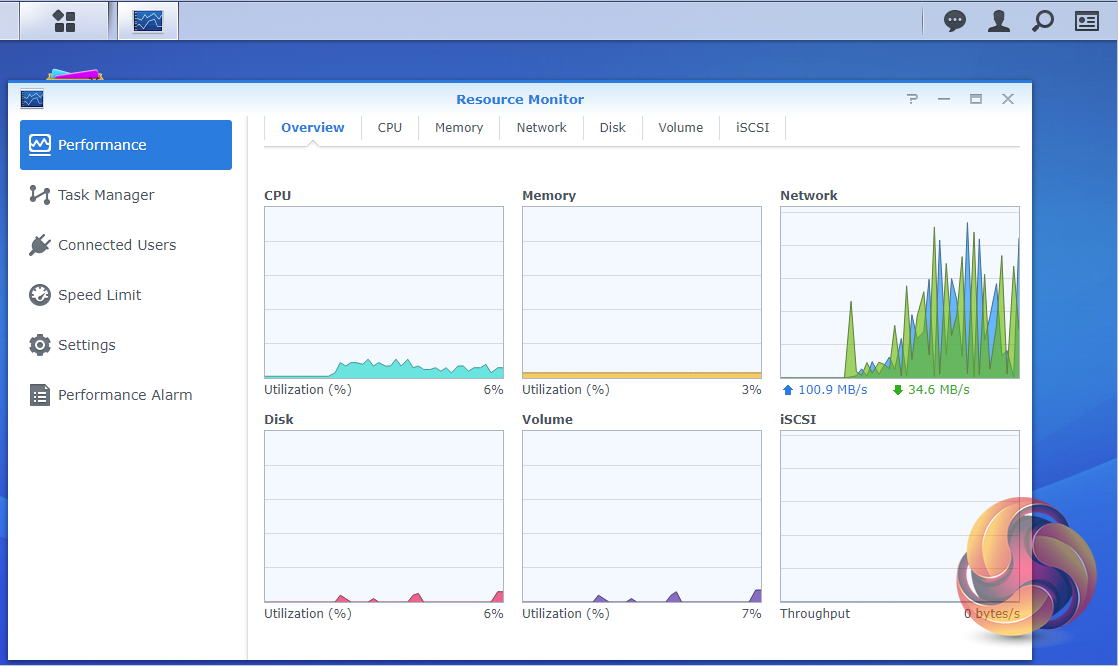This screenshot has height=666, width=1118.
Task: Open the DSM Main Menu icon
Action: (64, 21)
